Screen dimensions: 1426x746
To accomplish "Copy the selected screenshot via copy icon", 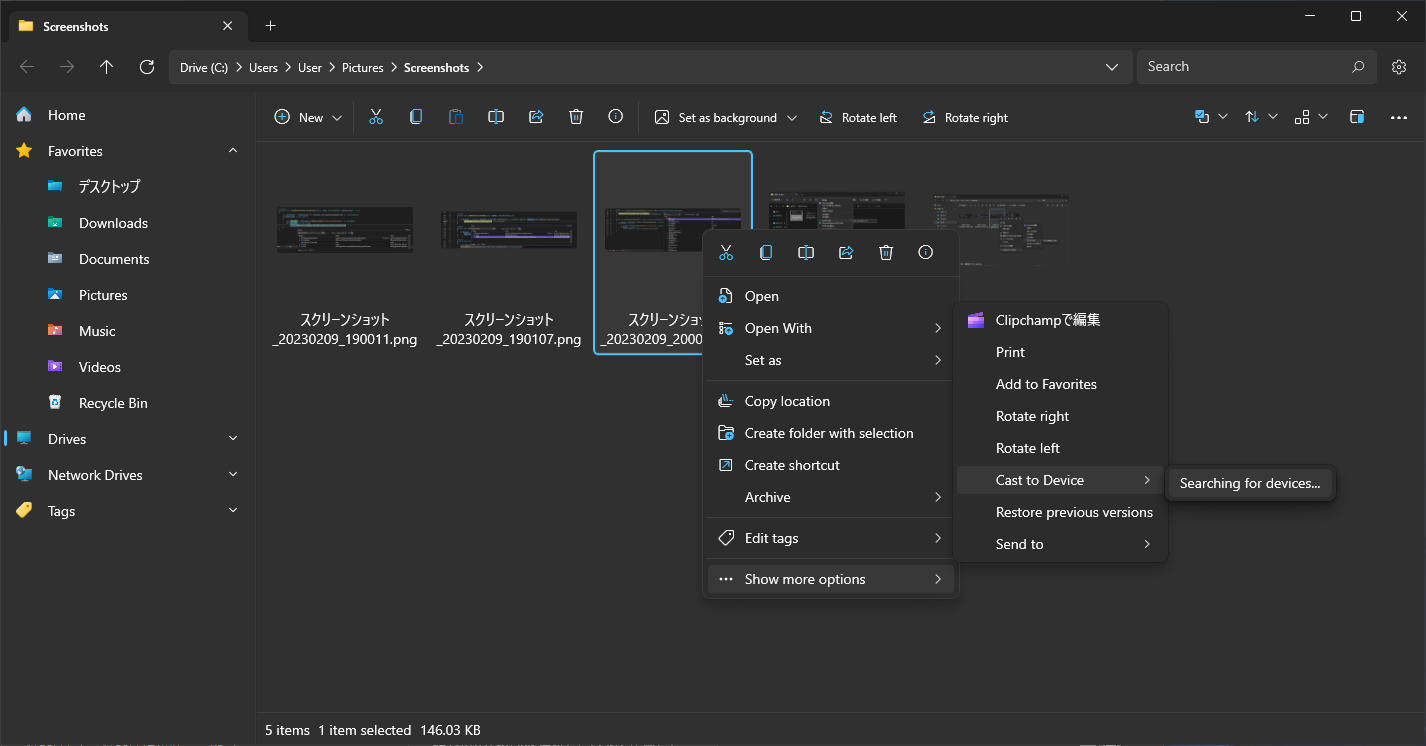I will click(x=766, y=252).
